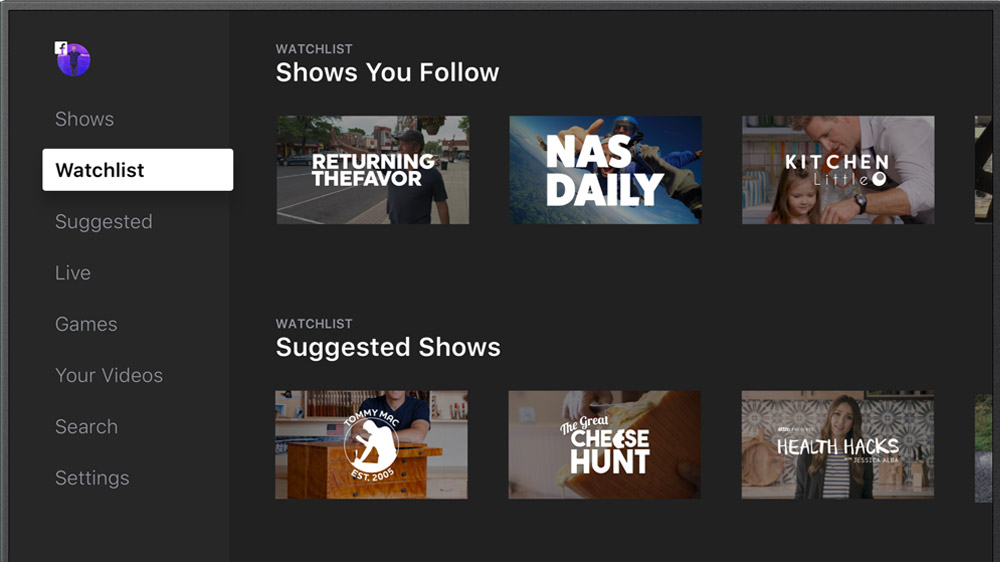Go to the Shows menu item

(x=84, y=119)
